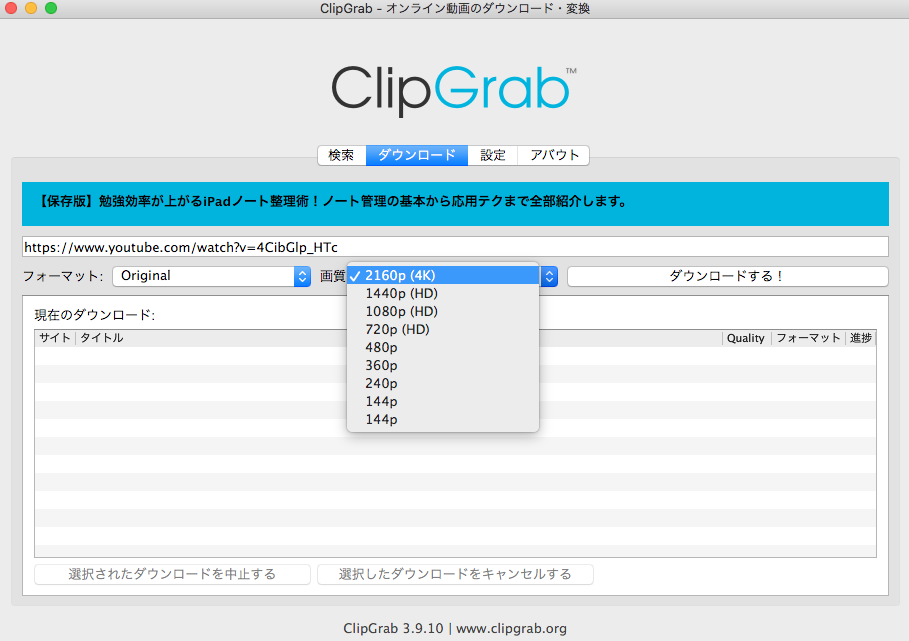Viewport: 909px width, 641px height.
Task: Click the Quality column header
Action: coord(746,338)
